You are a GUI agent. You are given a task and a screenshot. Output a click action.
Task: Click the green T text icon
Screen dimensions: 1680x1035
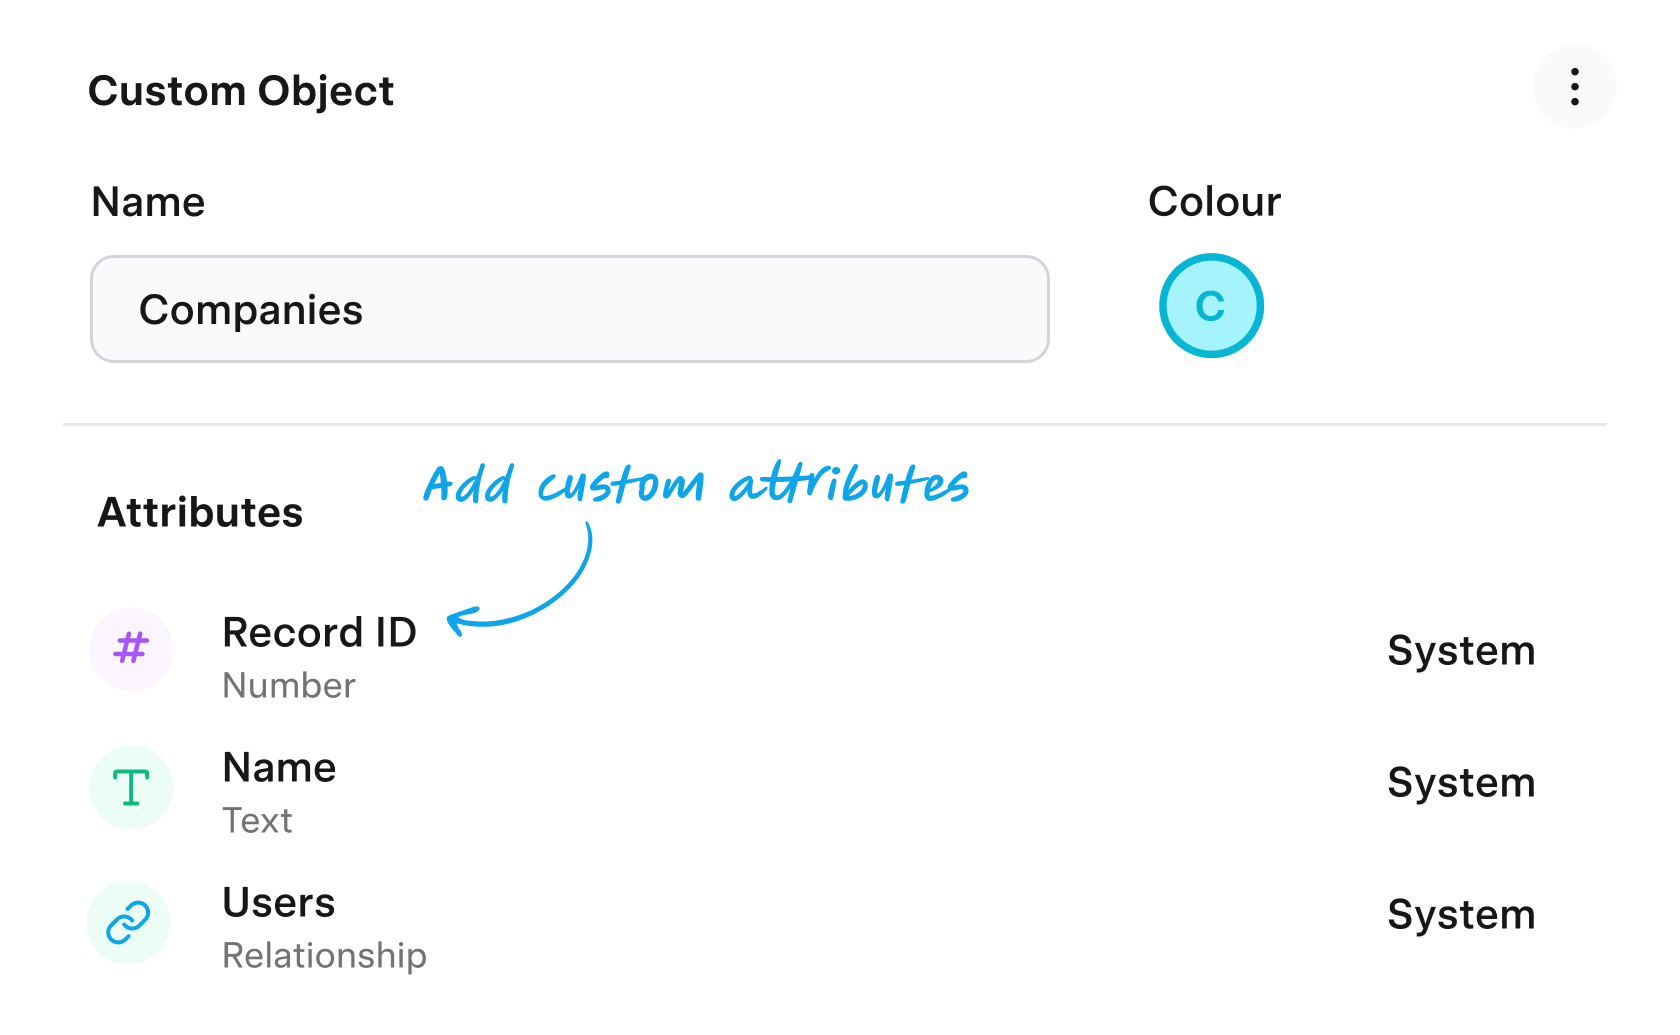(x=131, y=788)
